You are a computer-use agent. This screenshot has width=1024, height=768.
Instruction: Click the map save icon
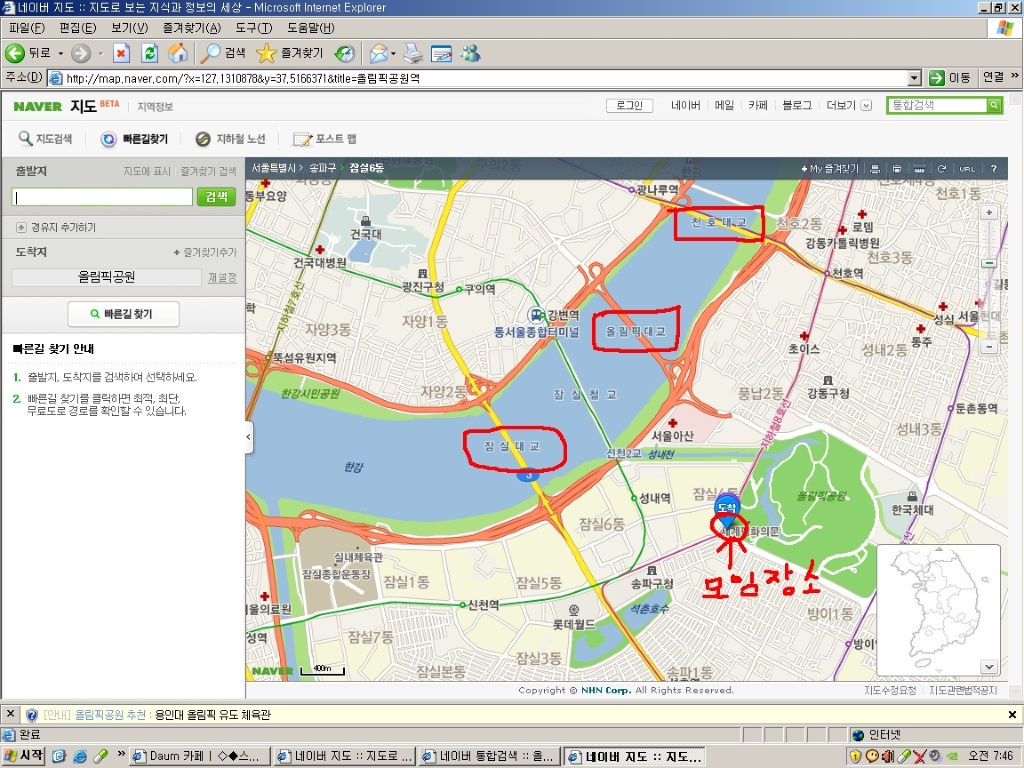point(897,169)
